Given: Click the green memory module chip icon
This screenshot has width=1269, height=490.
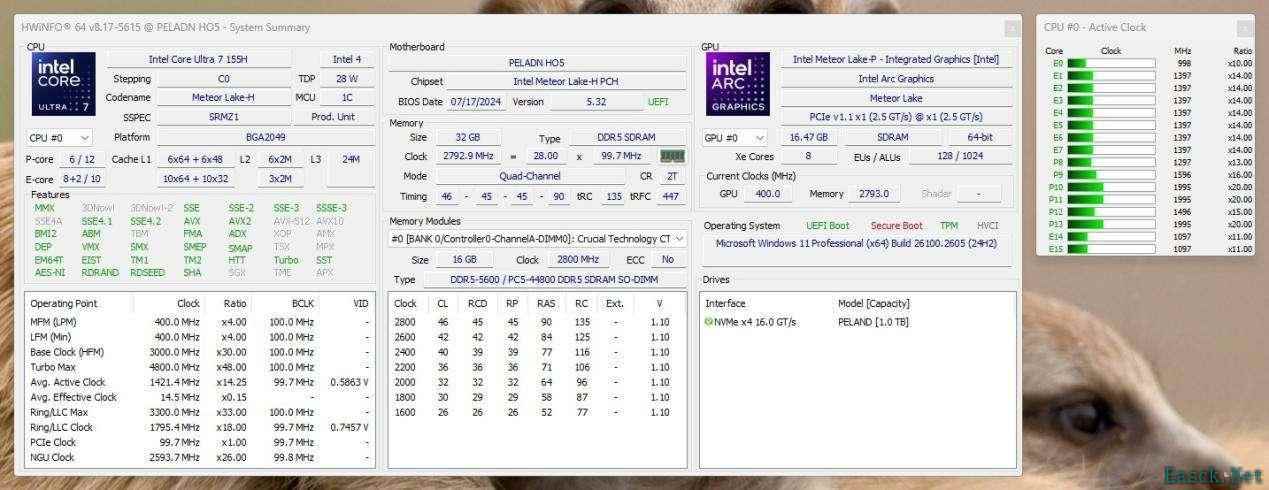Looking at the screenshot, I should 672,156.
